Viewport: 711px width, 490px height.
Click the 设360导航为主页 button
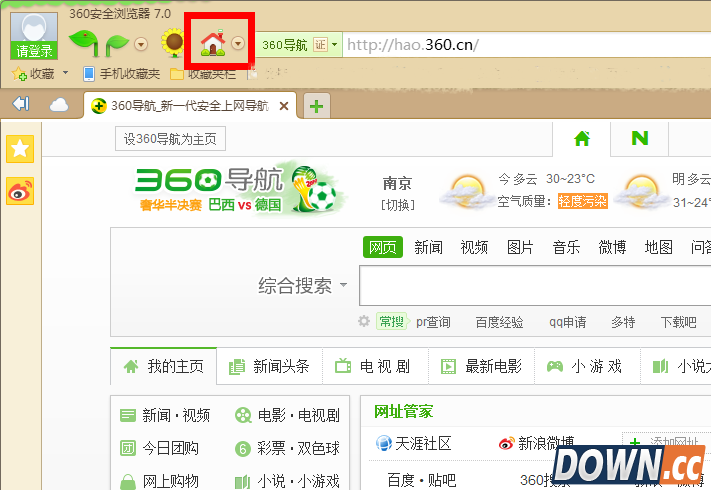[x=169, y=139]
